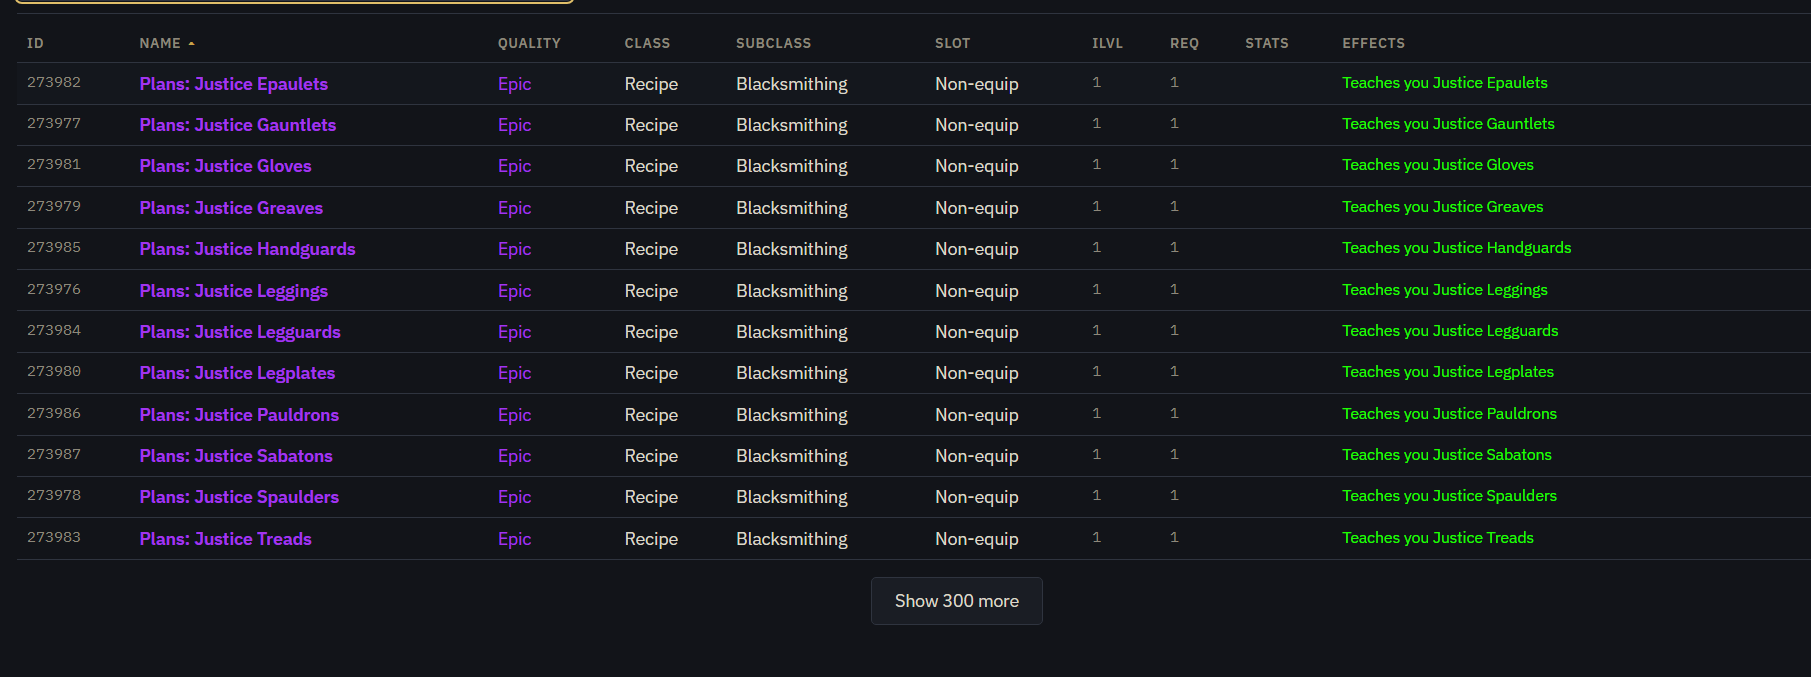This screenshot has width=1811, height=677.
Task: Open Plans: Justice Greaves link
Action: [x=231, y=208]
